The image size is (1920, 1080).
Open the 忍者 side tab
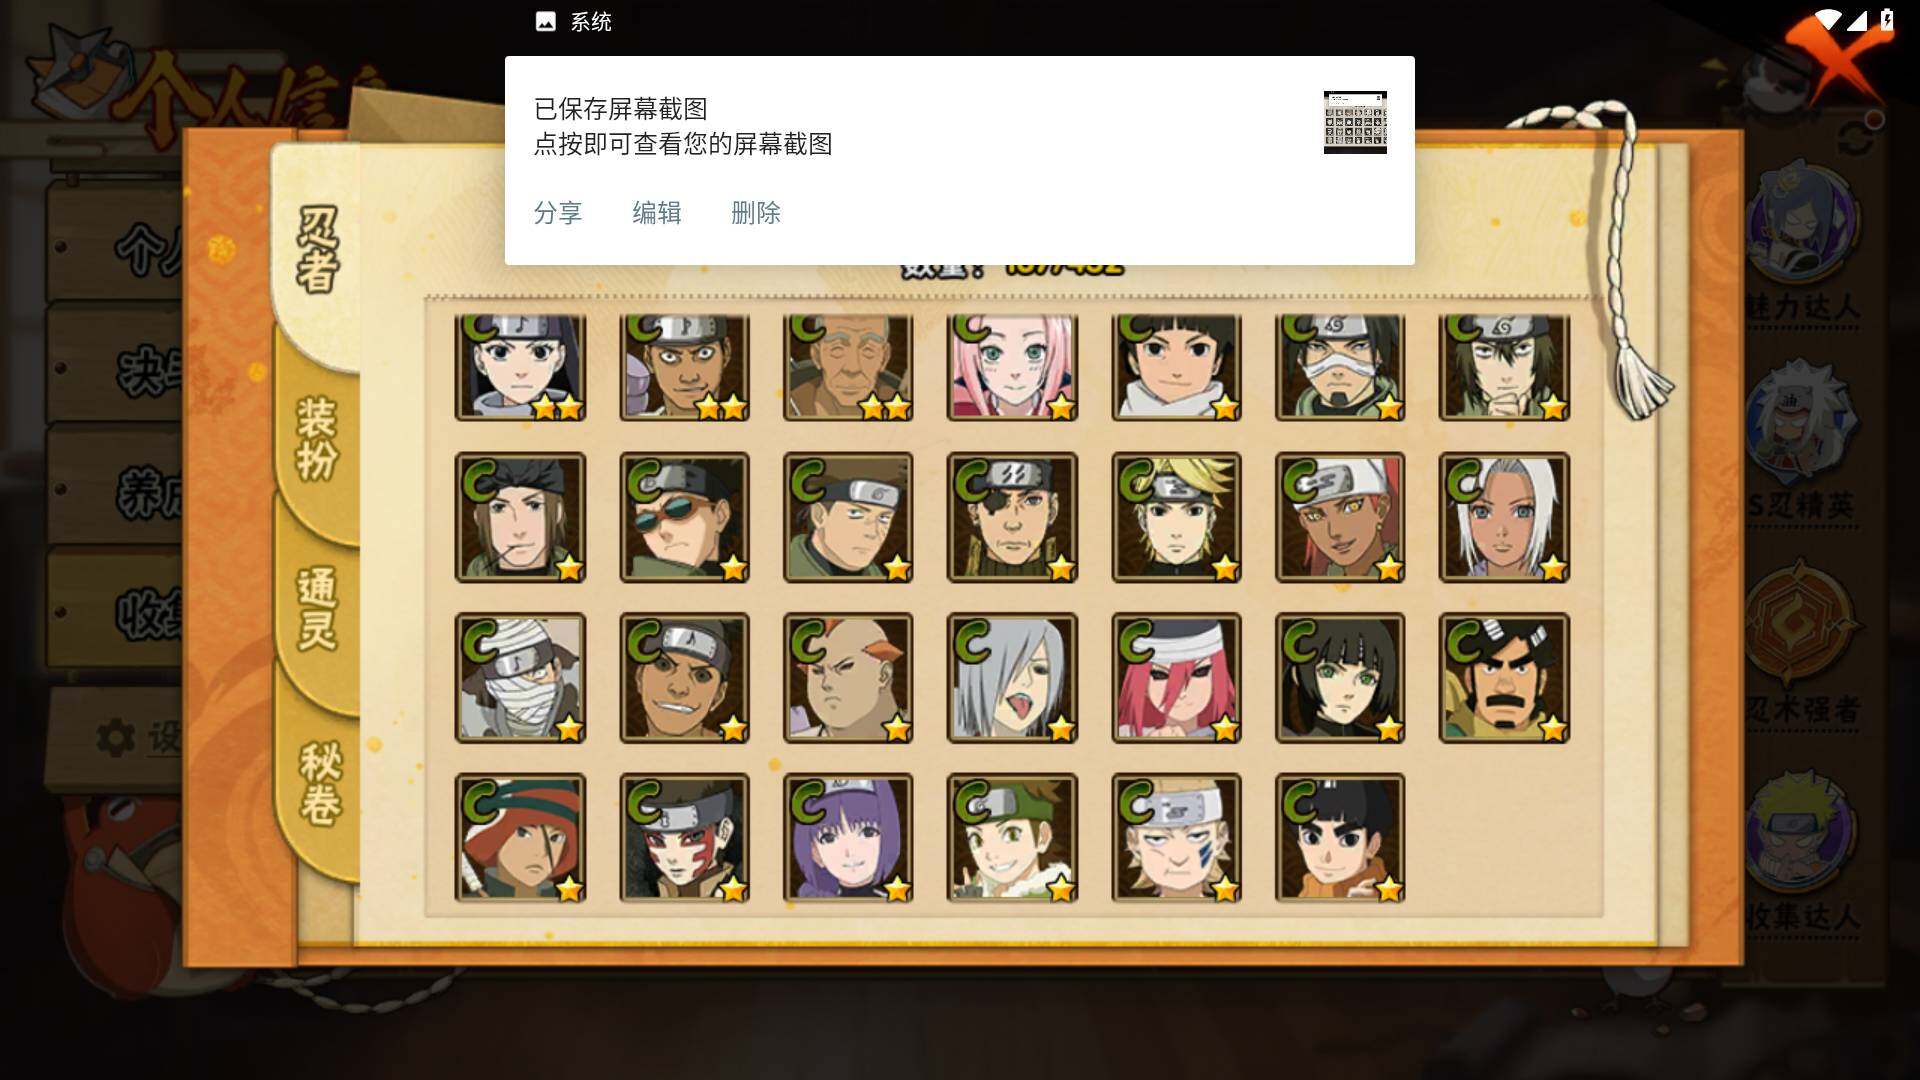[318, 250]
